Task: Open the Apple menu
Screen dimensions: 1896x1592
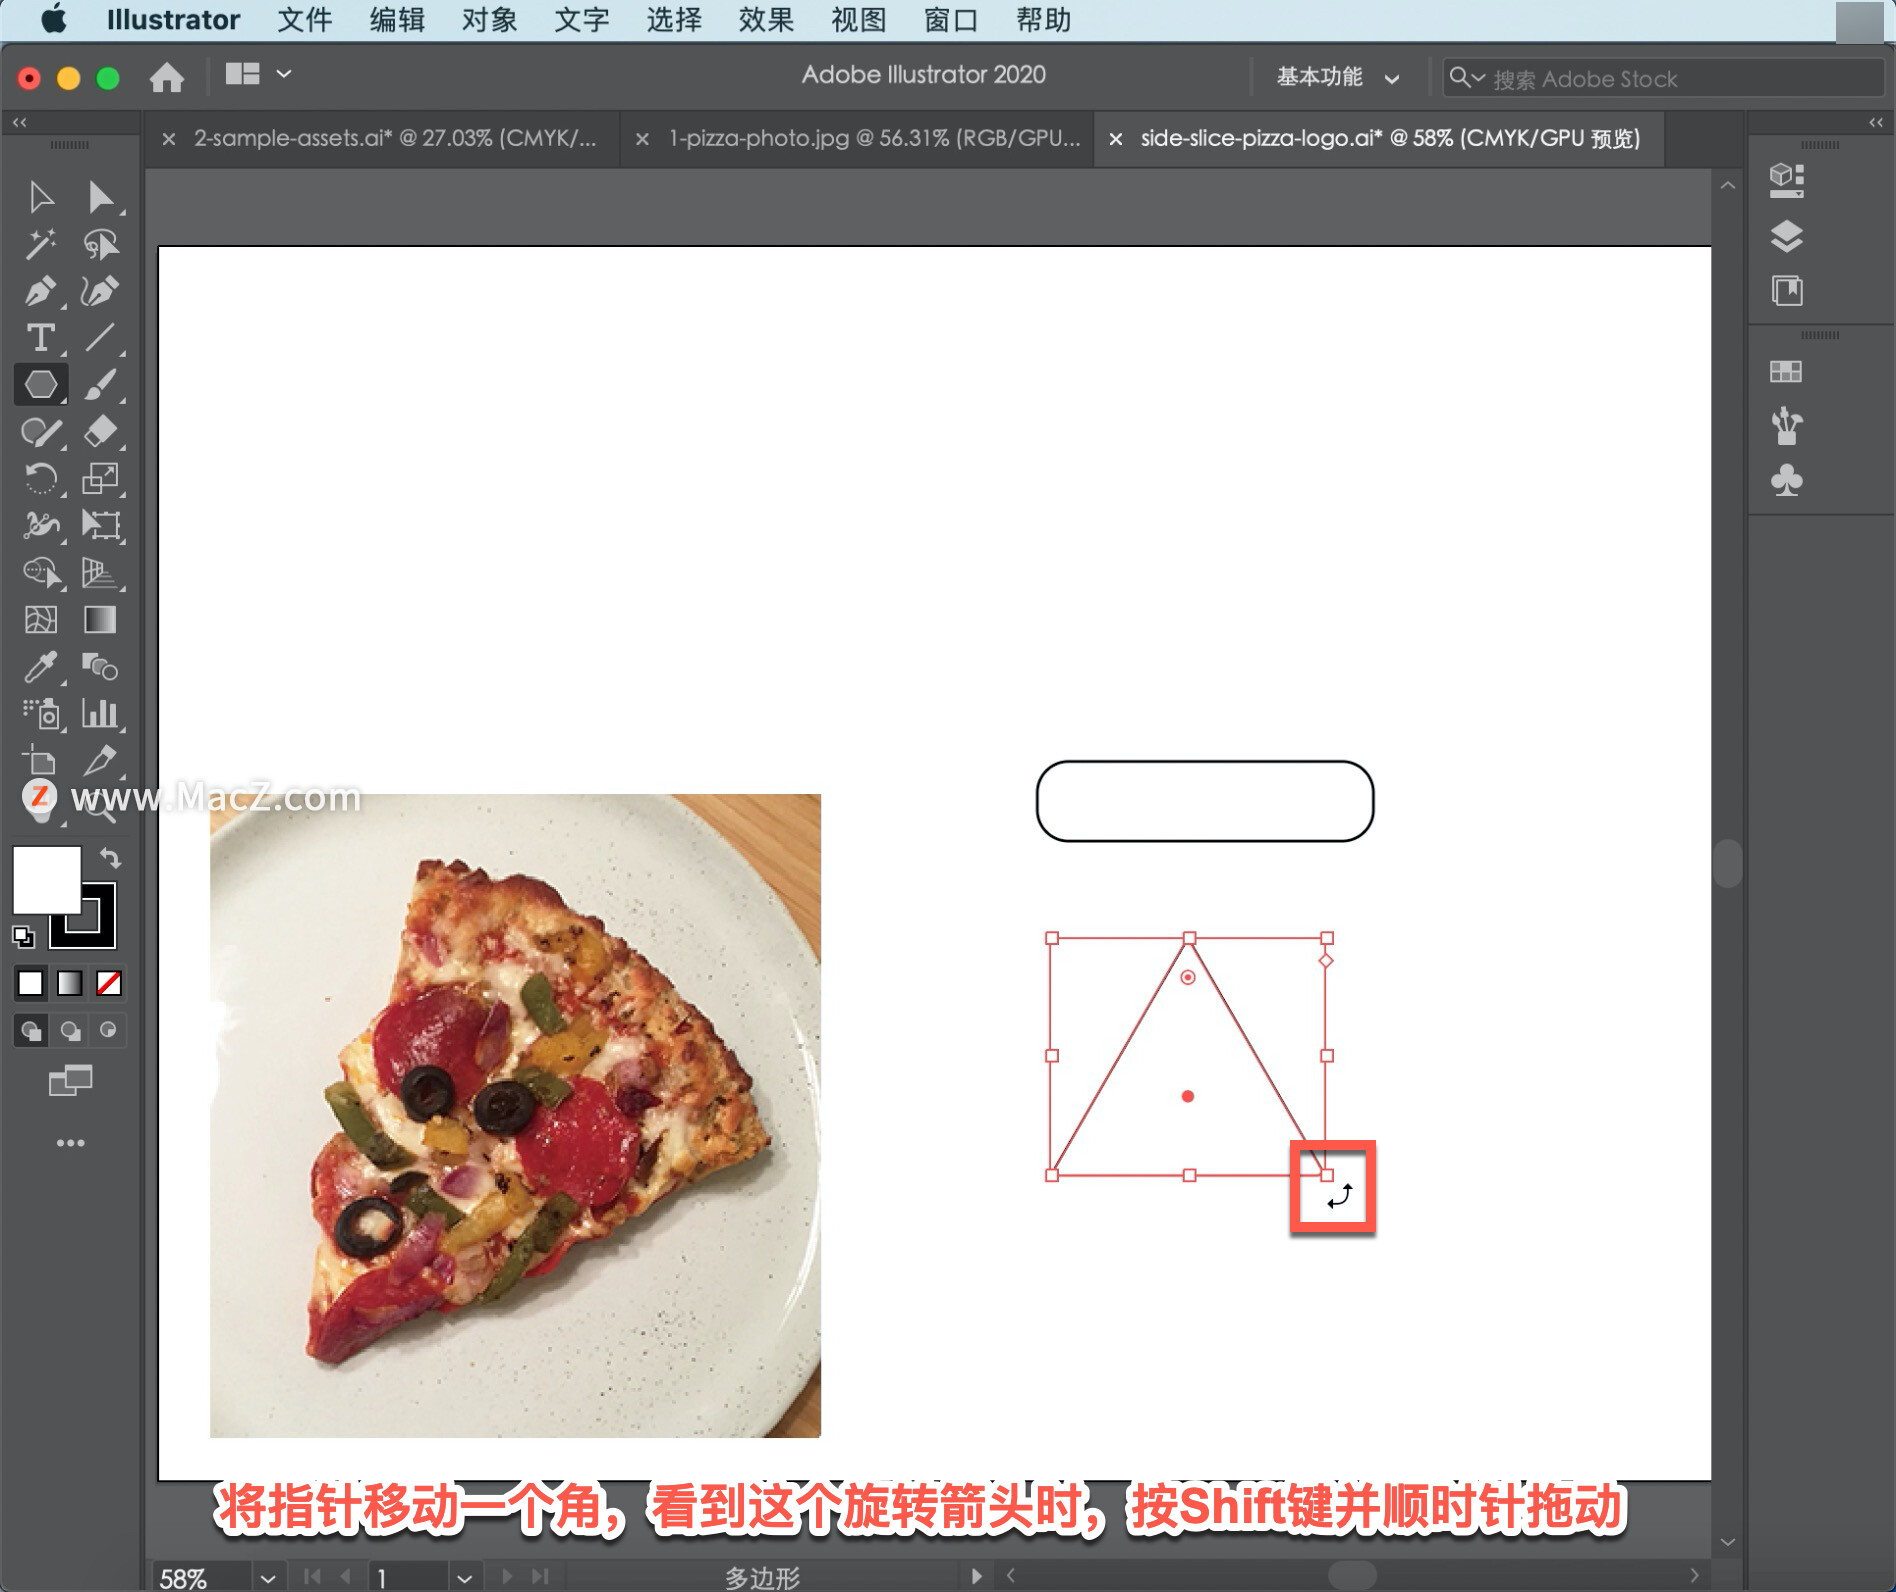Action: point(54,19)
